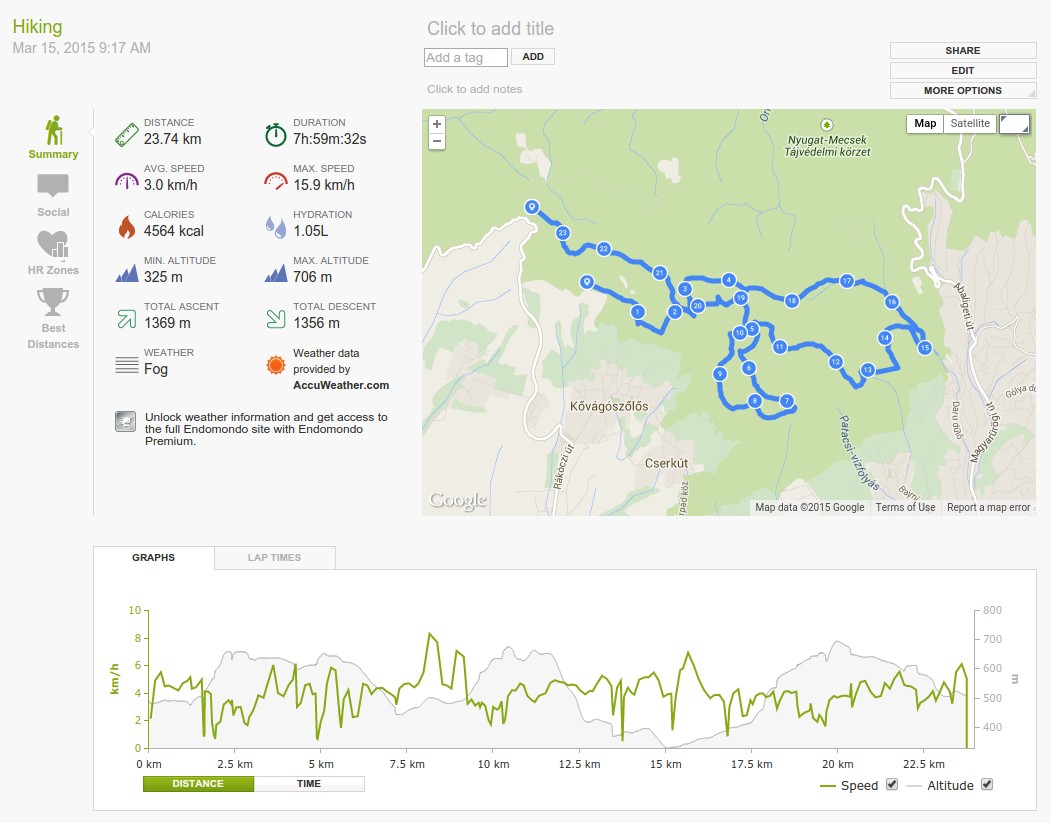Click the SHARE button
This screenshot has height=823, width=1051.
pyautogui.click(x=963, y=50)
